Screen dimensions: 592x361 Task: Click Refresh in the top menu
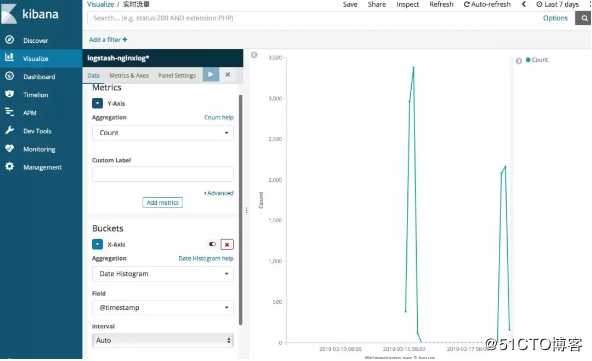coord(441,5)
